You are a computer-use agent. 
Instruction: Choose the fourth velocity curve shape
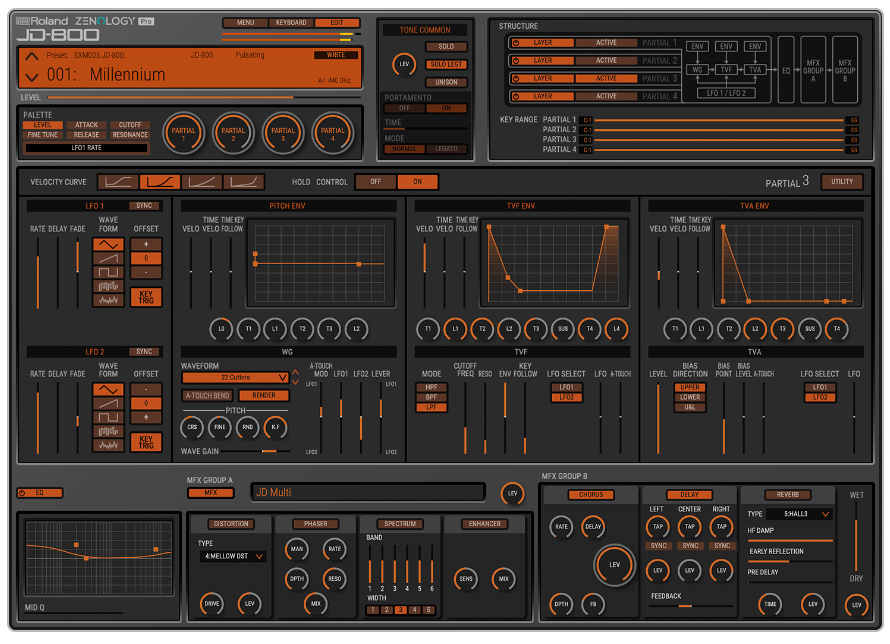244,182
